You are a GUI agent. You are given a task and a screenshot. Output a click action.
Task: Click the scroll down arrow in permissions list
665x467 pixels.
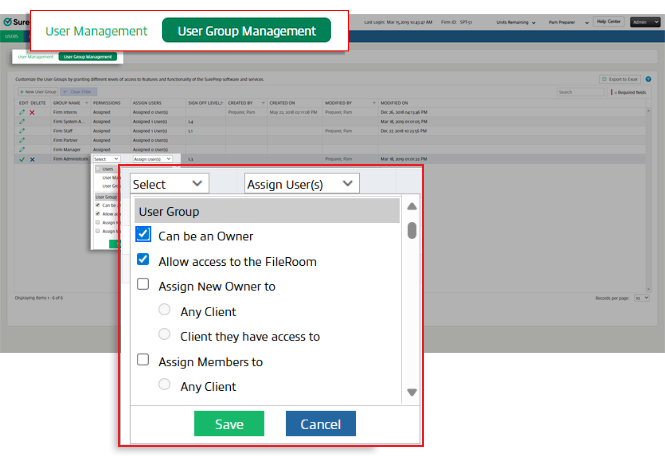tap(412, 392)
